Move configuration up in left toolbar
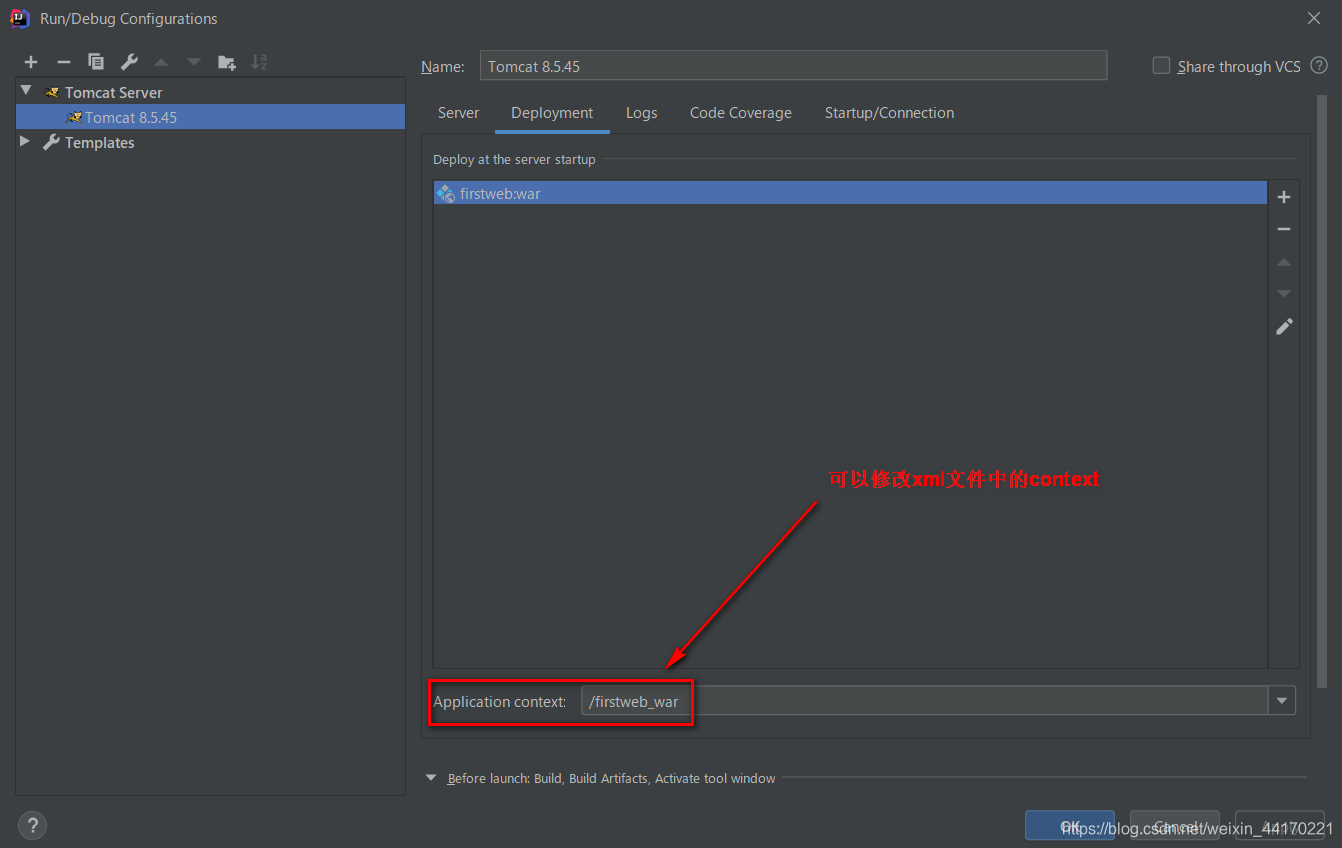Screen dimensions: 1342x848 [x=161, y=62]
